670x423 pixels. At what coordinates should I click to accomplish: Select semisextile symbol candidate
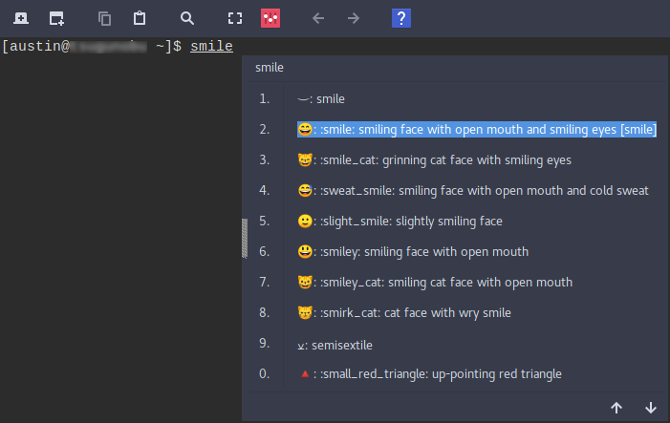tap(335, 345)
